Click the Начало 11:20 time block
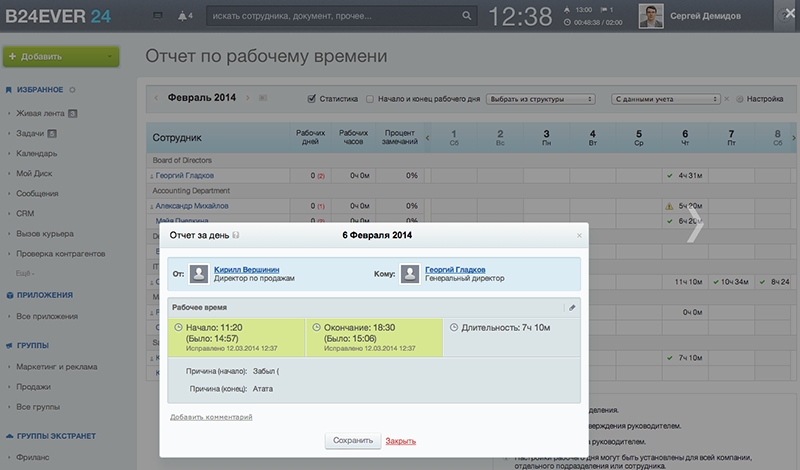This screenshot has height=470, width=800. click(237, 337)
